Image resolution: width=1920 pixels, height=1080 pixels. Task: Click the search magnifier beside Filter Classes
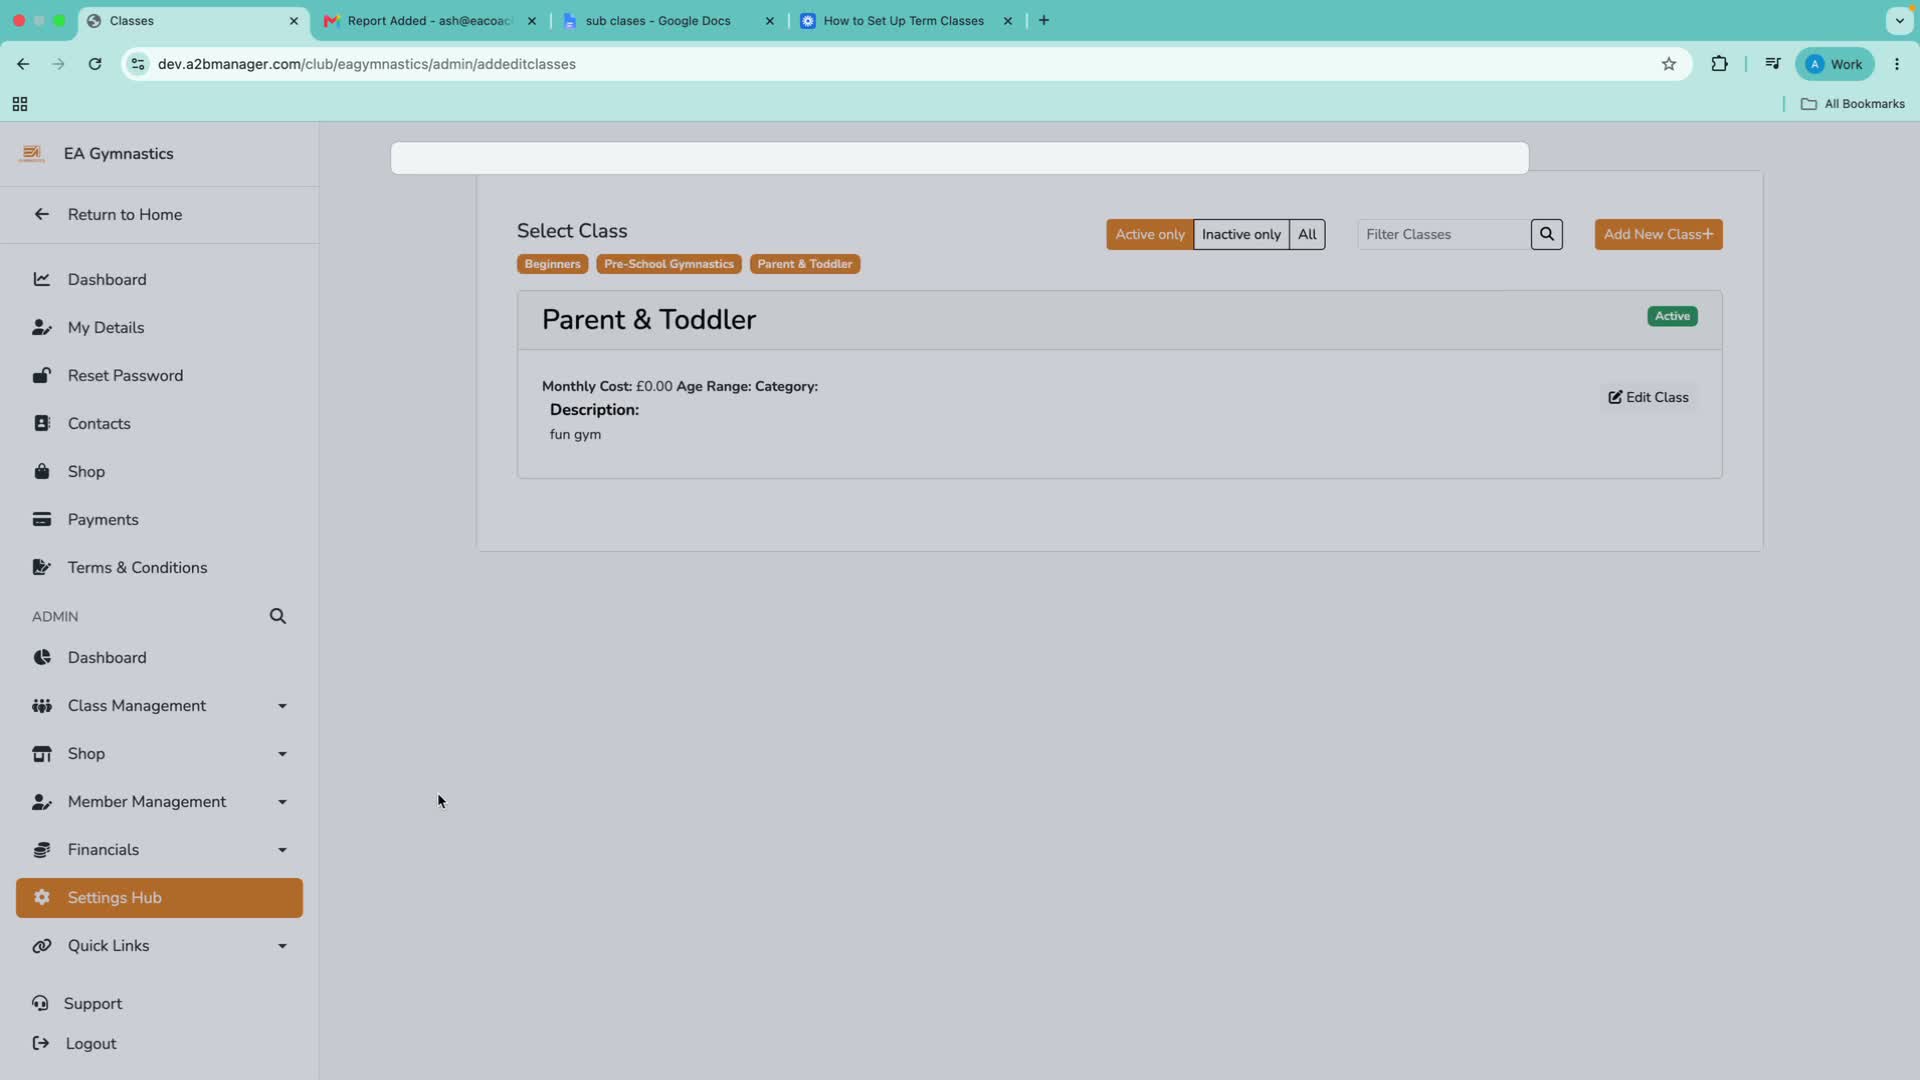pos(1546,234)
